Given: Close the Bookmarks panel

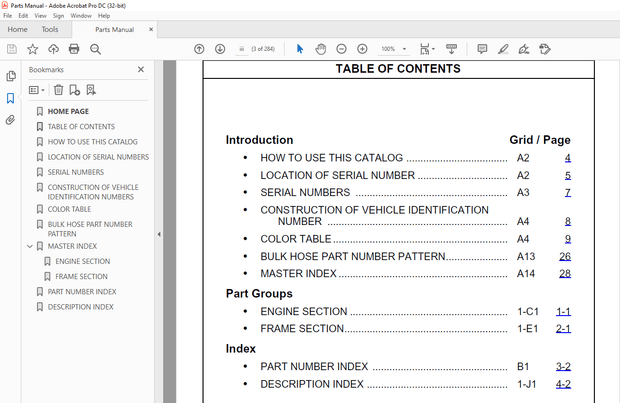Looking at the screenshot, I should pyautogui.click(x=141, y=70).
